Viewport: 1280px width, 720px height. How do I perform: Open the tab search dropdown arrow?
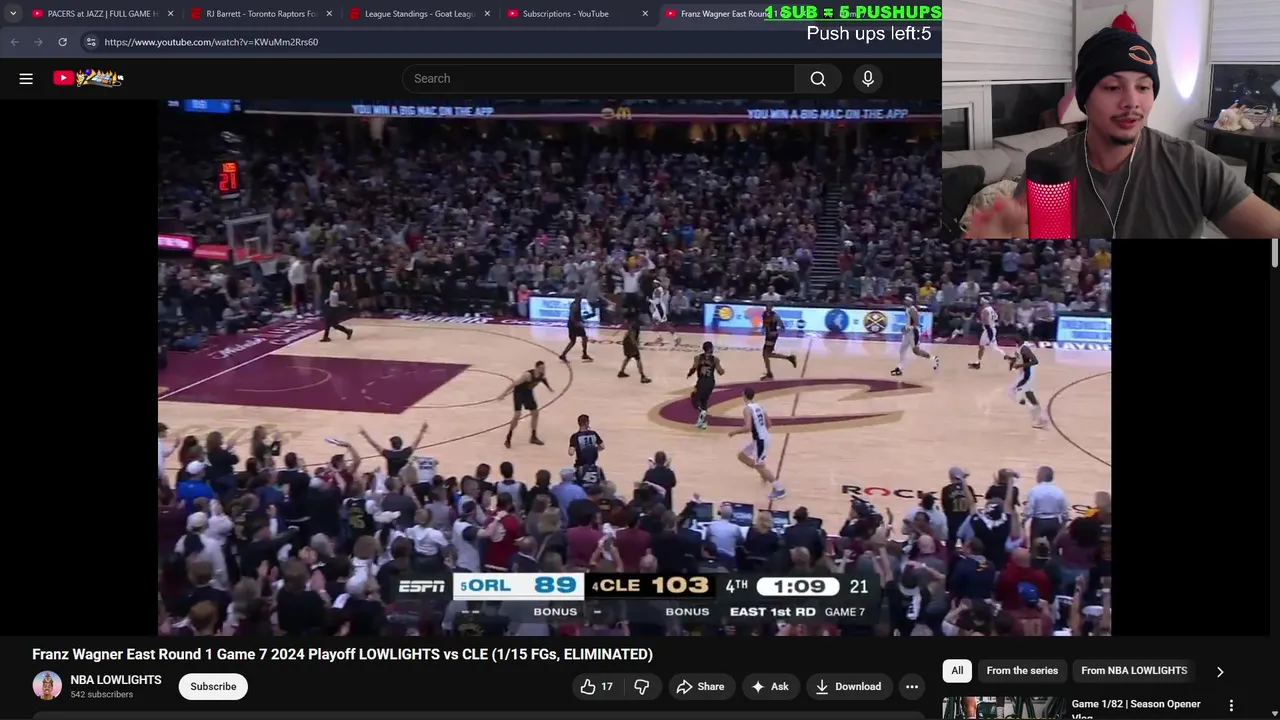13,14
